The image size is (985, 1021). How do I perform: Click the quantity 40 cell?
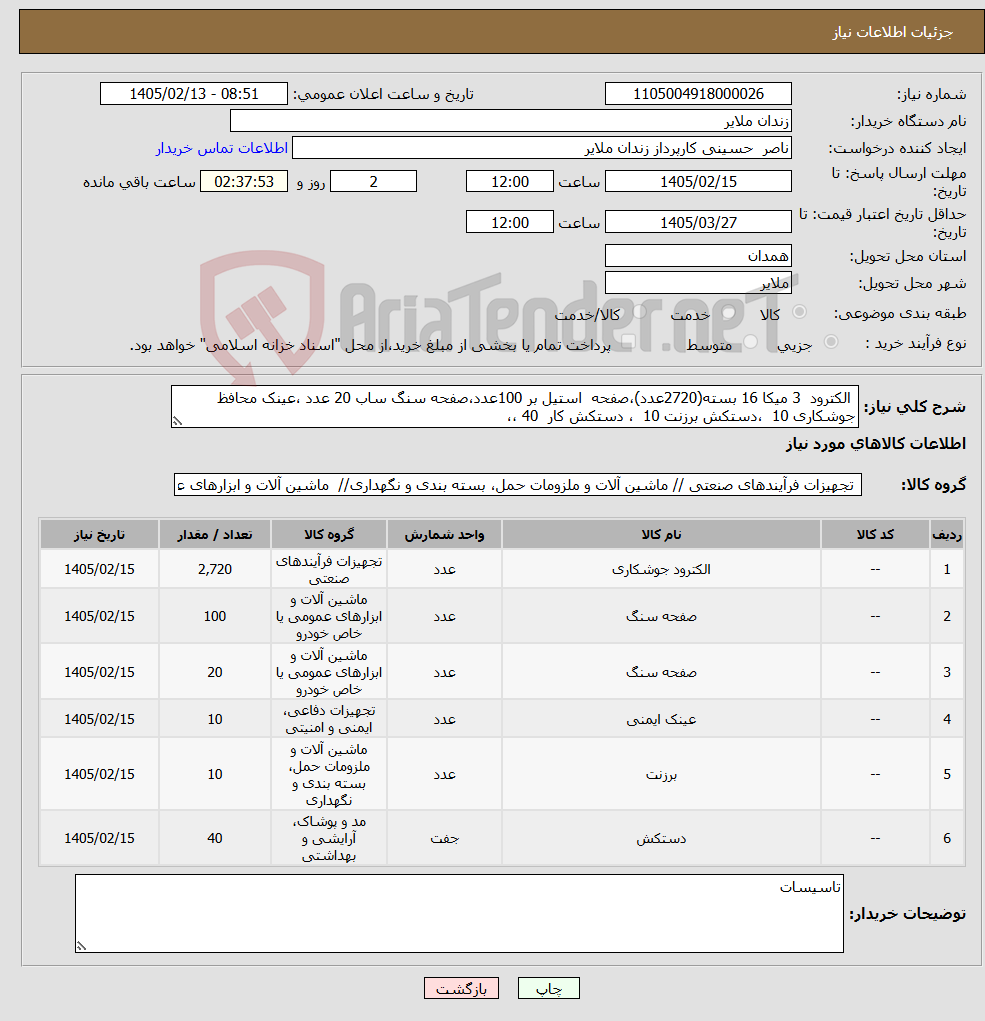(214, 838)
